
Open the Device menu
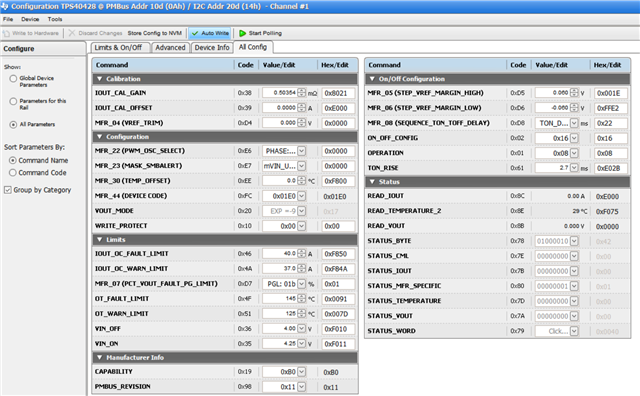point(30,19)
